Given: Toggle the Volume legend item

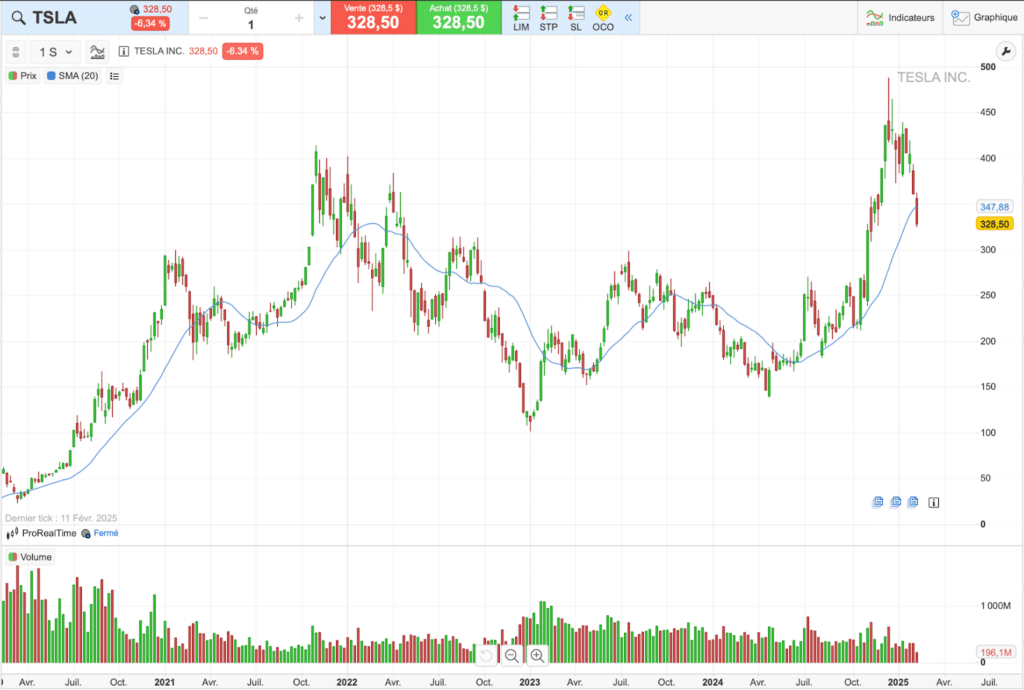Looking at the screenshot, I should (x=30, y=557).
